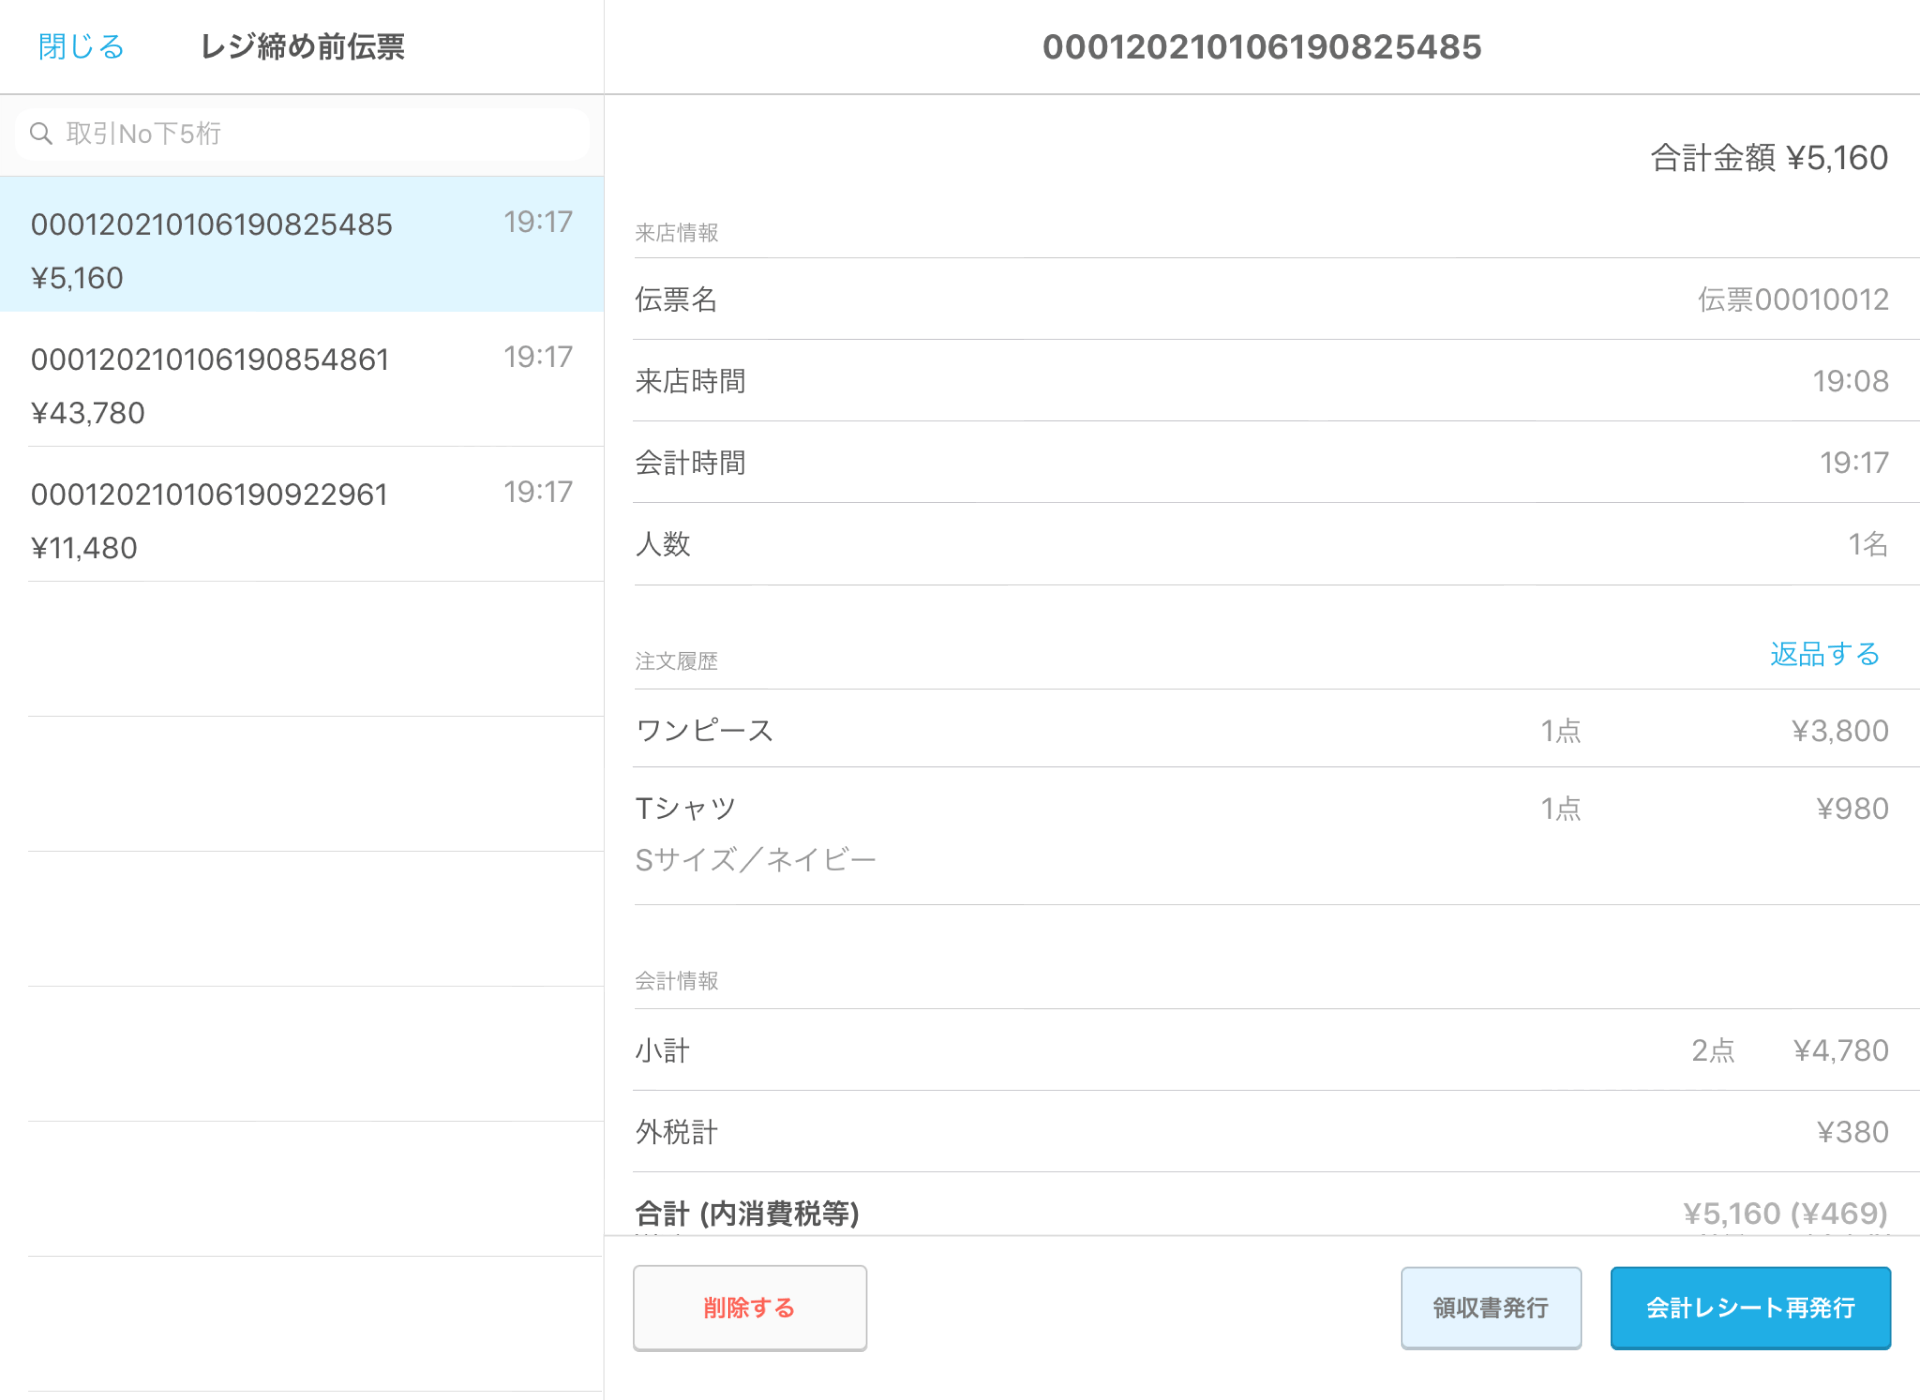Select the ¥43,780 transaction entry

[300, 383]
